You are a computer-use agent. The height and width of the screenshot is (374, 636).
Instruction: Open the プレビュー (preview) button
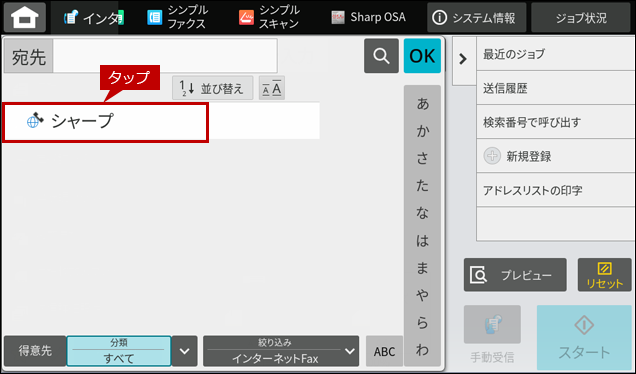pos(515,275)
